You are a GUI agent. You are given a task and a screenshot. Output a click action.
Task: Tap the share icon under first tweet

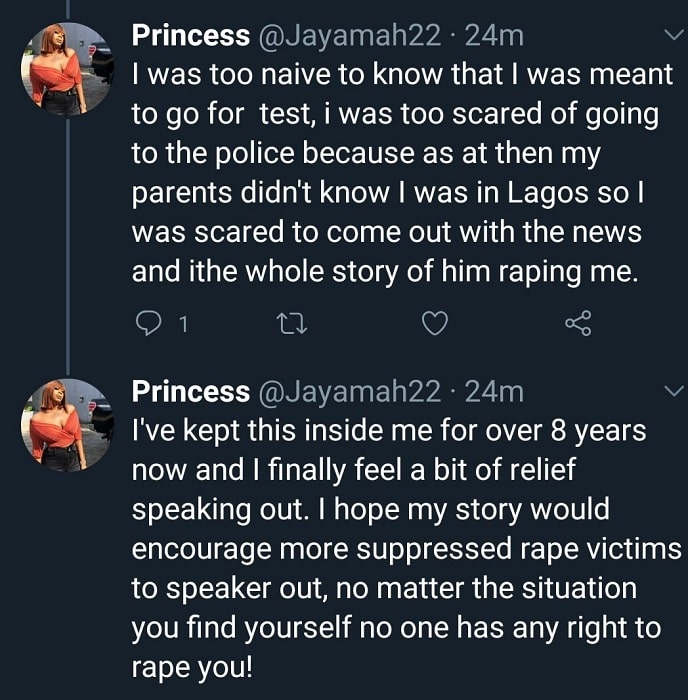tap(578, 323)
